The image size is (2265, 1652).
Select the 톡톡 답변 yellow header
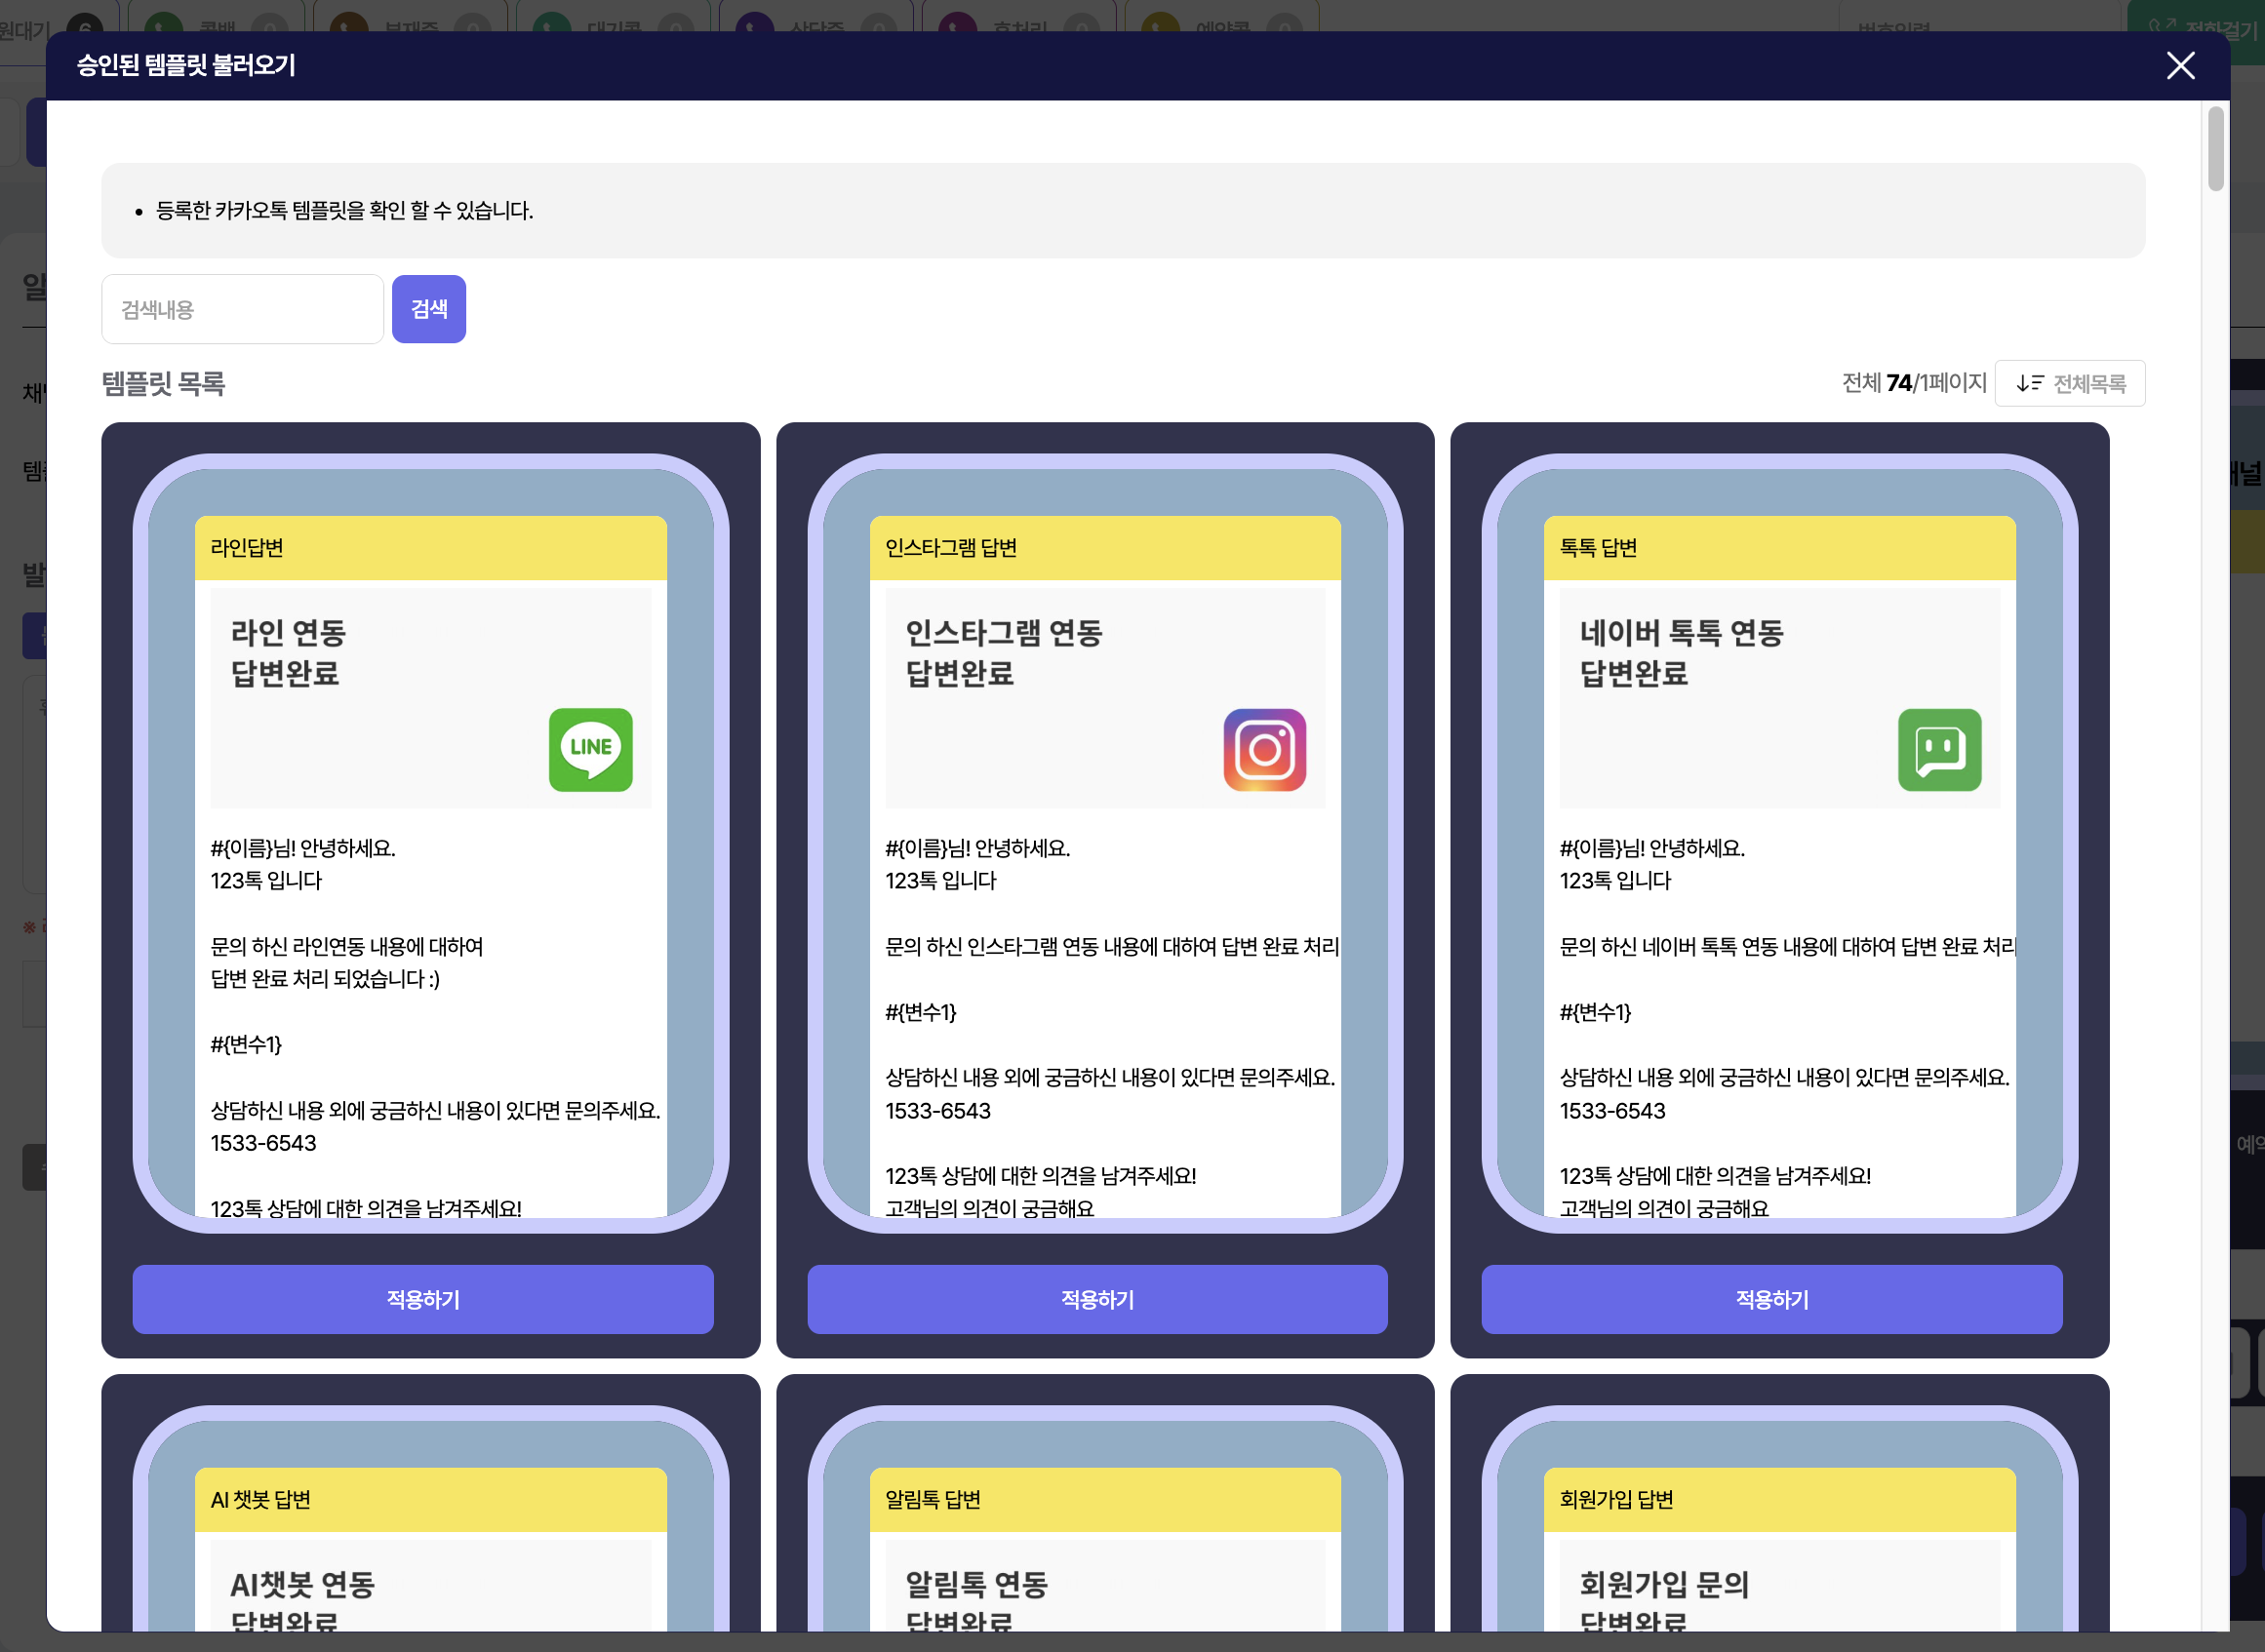(1779, 548)
